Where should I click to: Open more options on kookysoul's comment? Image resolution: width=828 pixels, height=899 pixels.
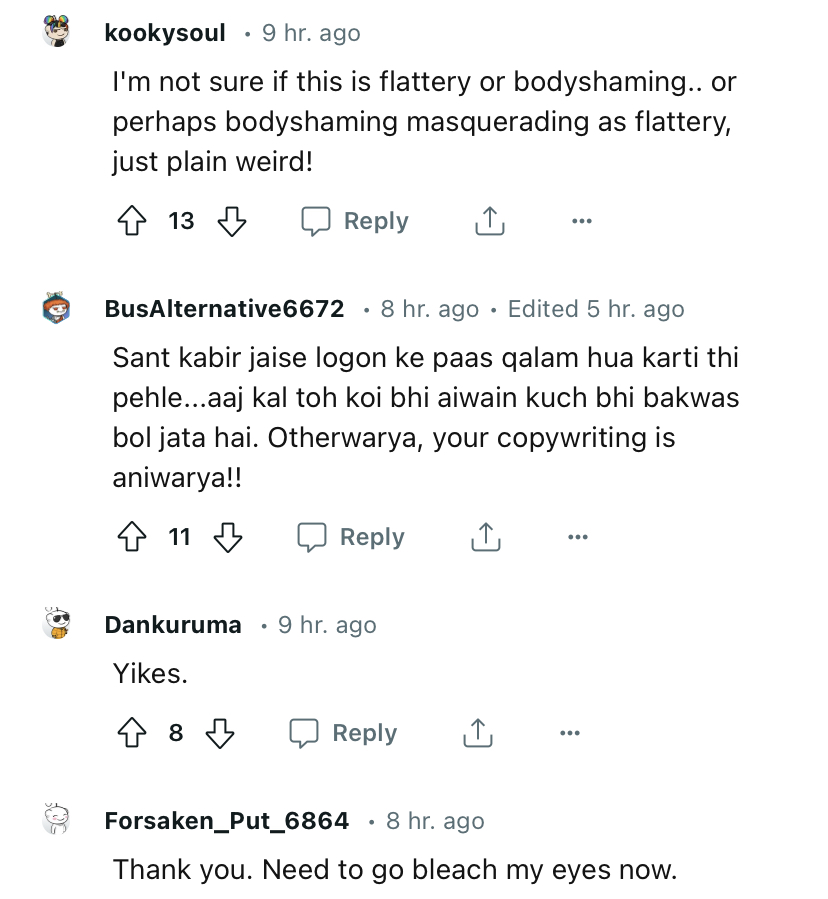pyautogui.click(x=582, y=221)
